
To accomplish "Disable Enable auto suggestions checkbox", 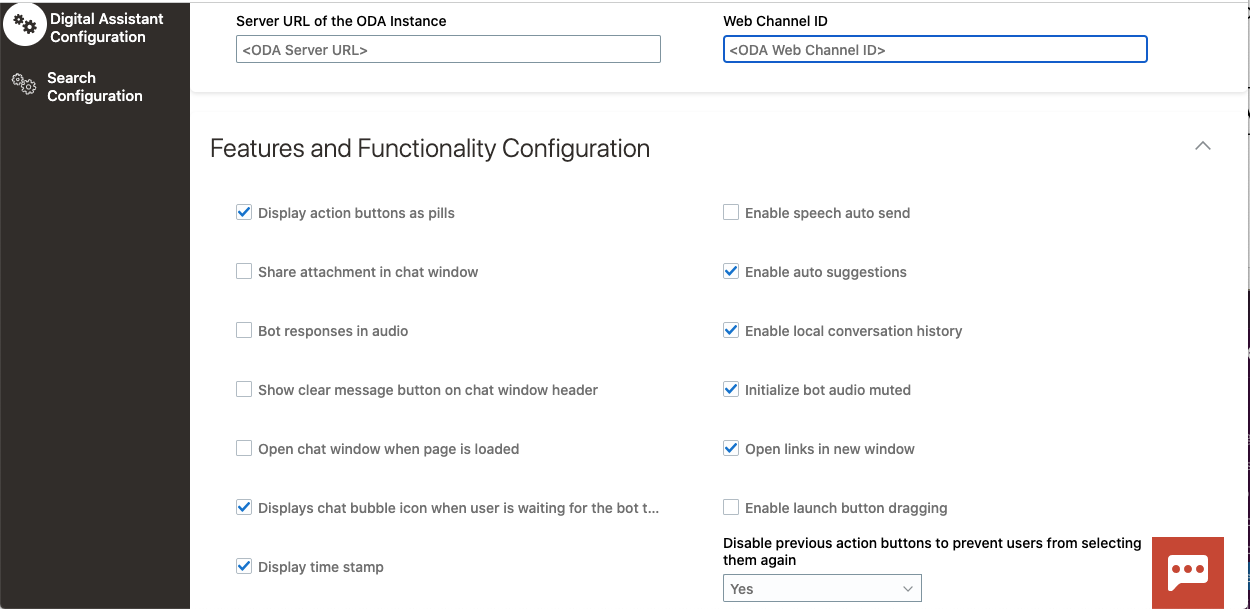I will [x=731, y=271].
